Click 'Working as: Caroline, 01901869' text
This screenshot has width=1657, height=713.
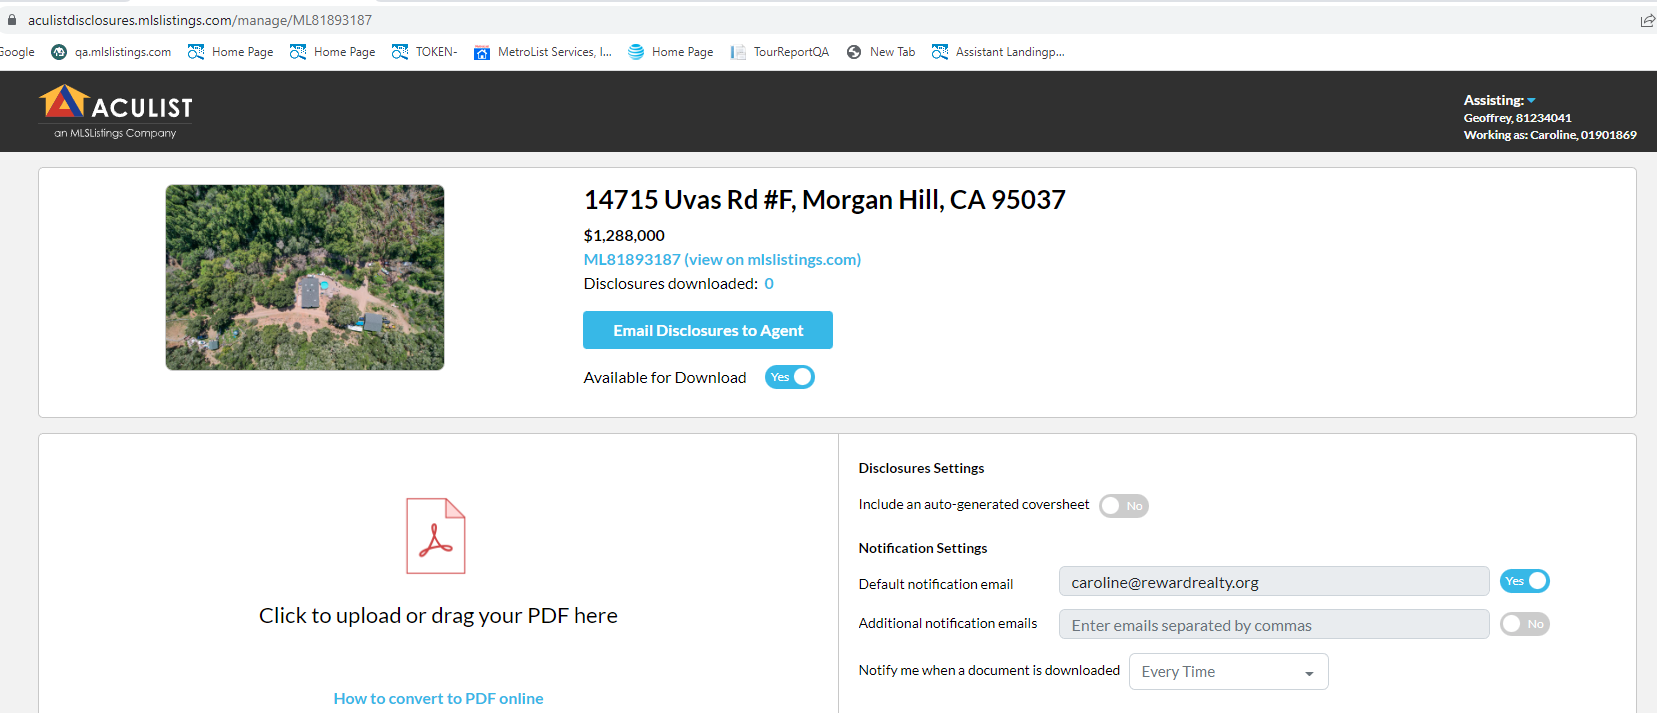pyautogui.click(x=1550, y=135)
